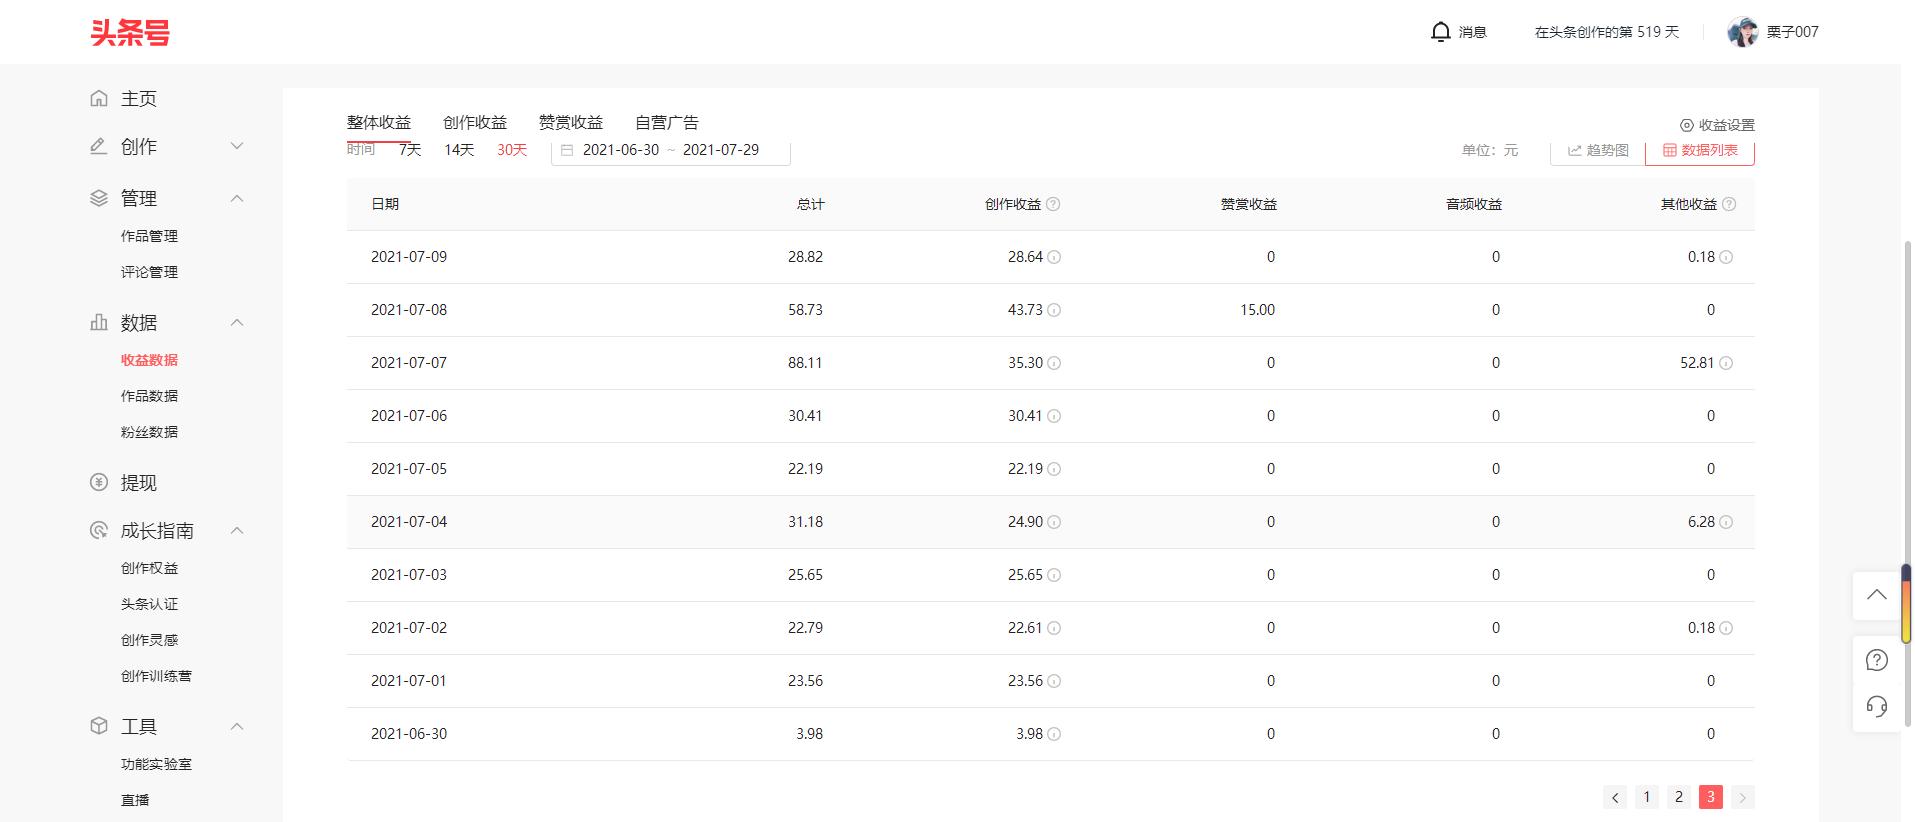Select the 7天 time range
1915x822 pixels.
coord(410,150)
